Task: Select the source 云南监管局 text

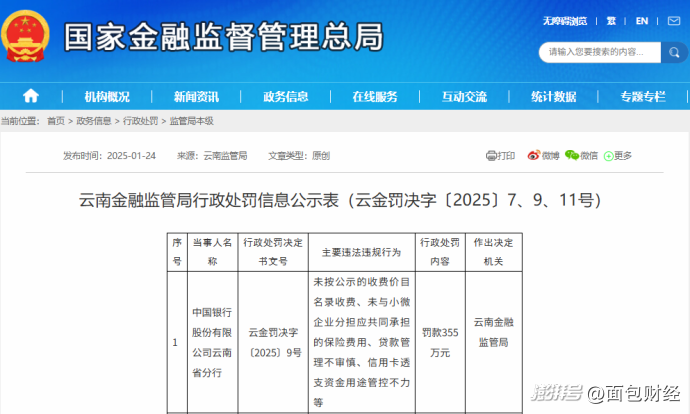Action: click(x=225, y=156)
